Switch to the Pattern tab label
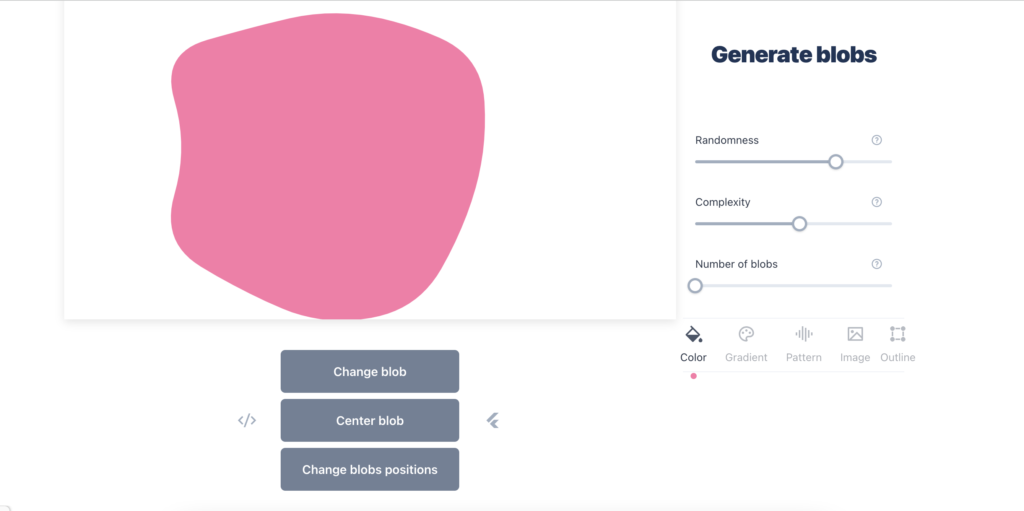Viewport: 1024px width, 511px height. (803, 357)
